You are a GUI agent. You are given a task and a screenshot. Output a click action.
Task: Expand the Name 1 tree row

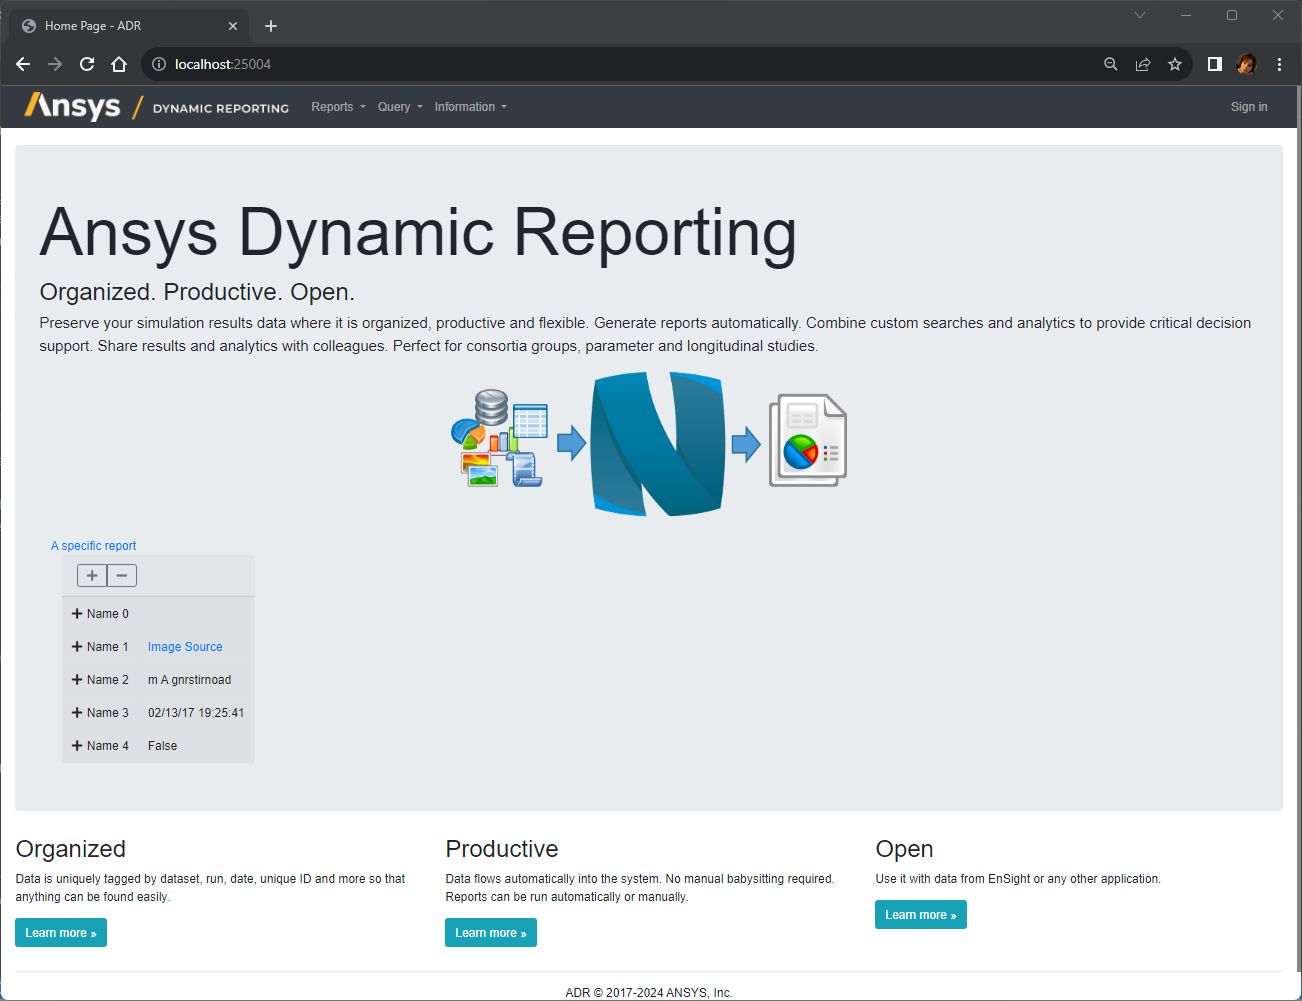[77, 647]
